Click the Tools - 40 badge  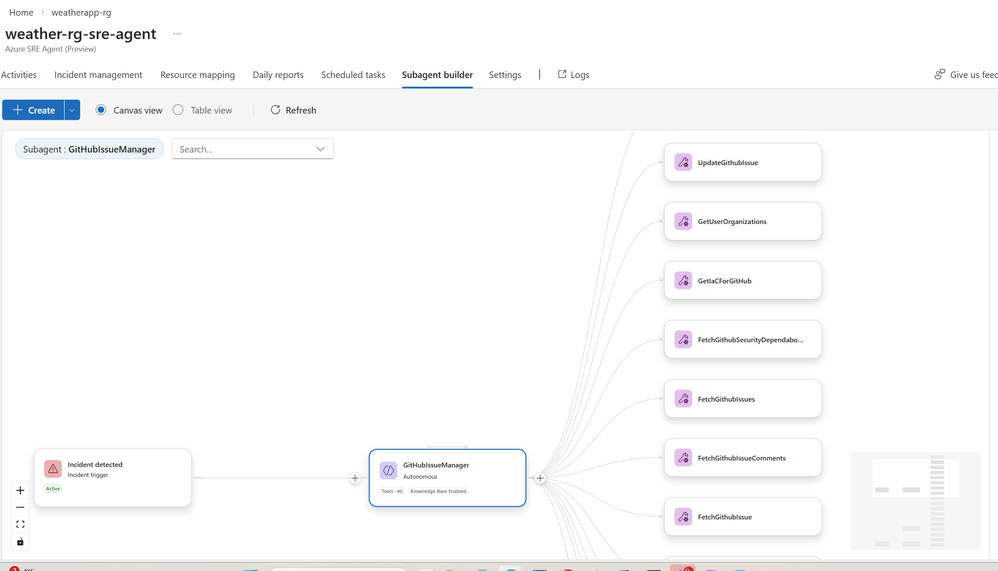coord(392,491)
